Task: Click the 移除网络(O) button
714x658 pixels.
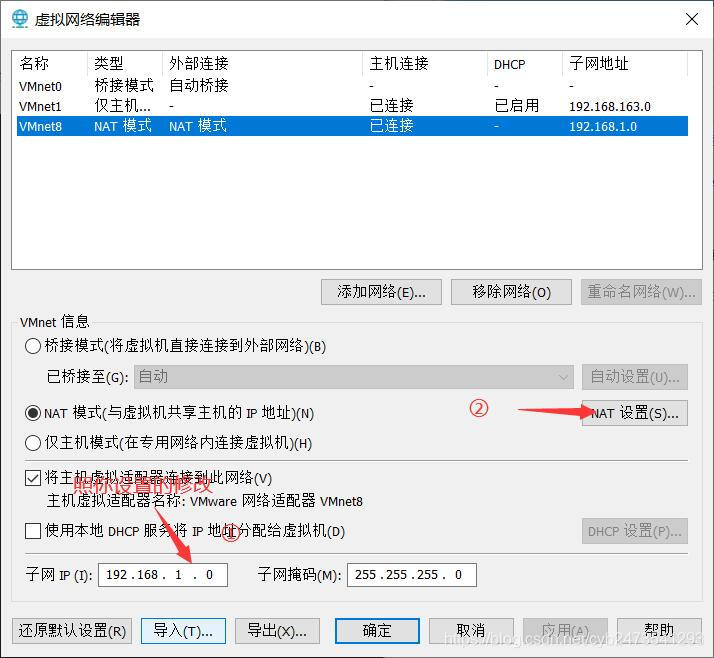Action: pyautogui.click(x=511, y=292)
